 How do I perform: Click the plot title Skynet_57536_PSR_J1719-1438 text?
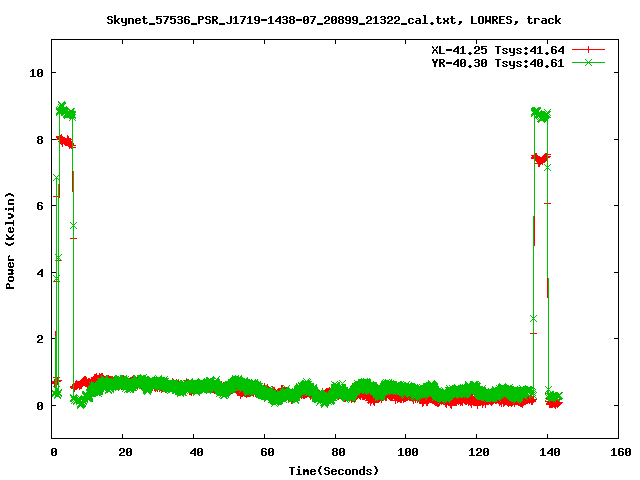tap(333, 20)
